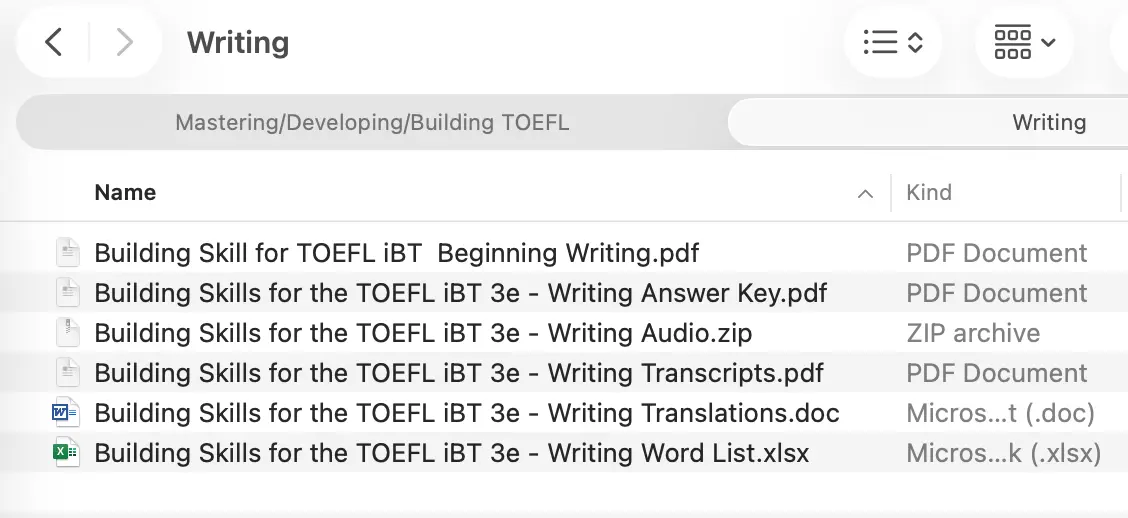The height and width of the screenshot is (518, 1128).
Task: Switch to Mastering/Developing/Building TOEFL tab
Action: click(372, 123)
